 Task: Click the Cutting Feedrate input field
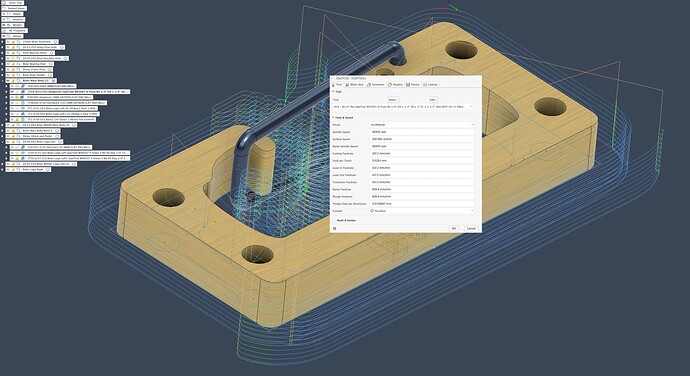click(422, 153)
